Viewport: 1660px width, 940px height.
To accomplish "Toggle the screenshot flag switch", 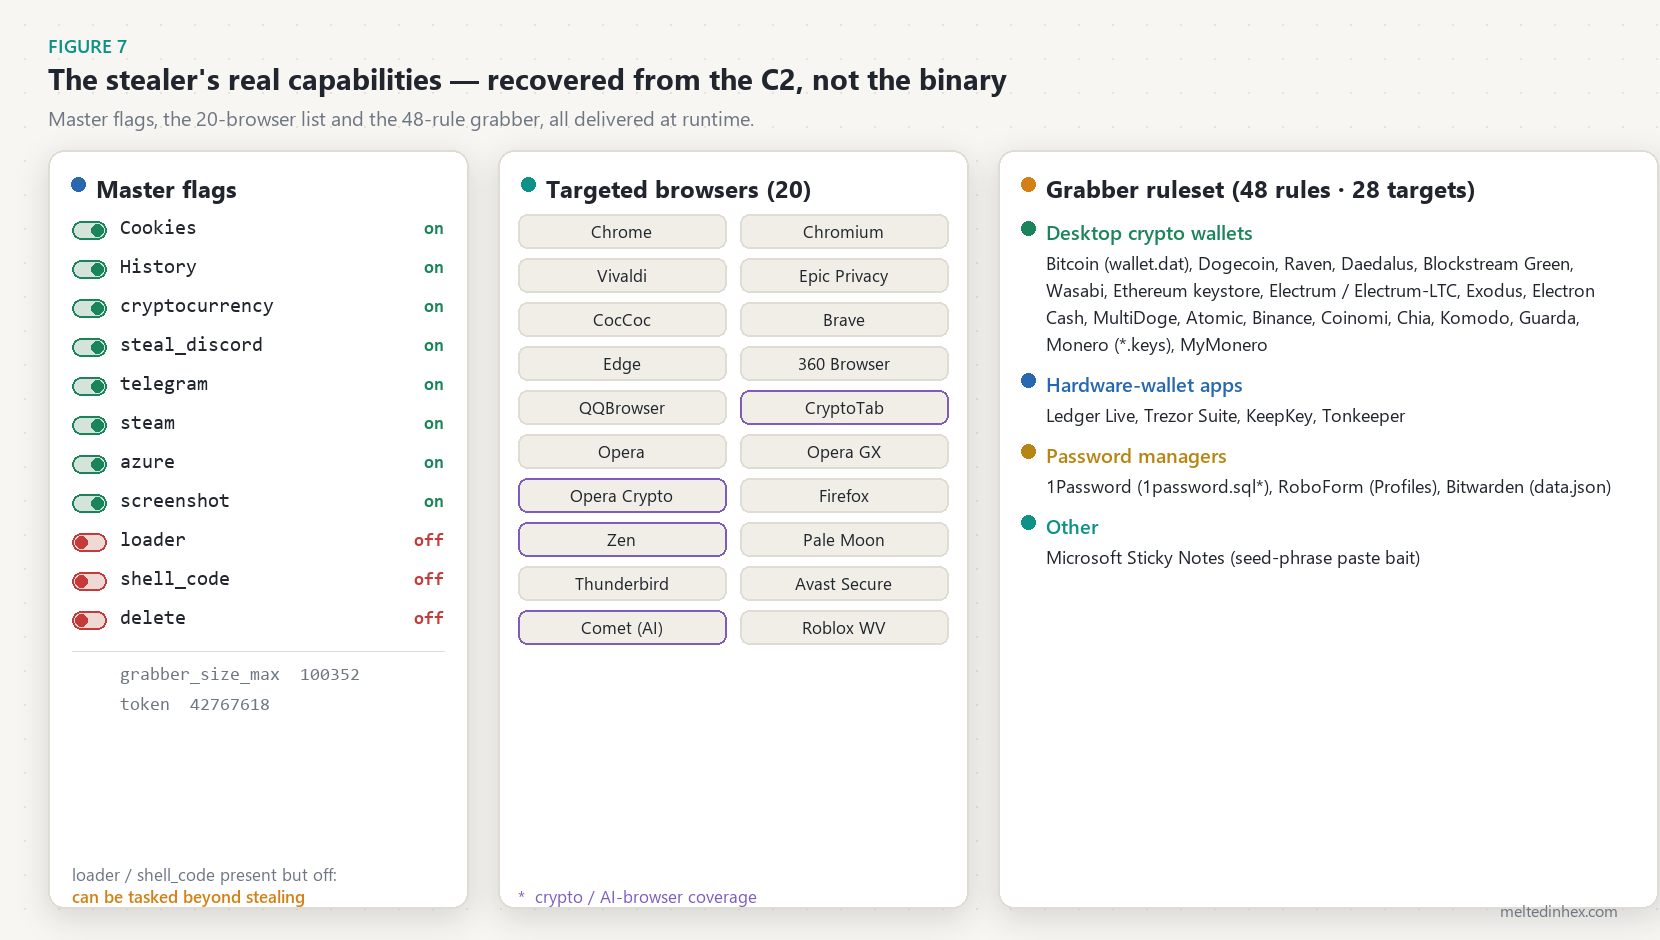I will 89,504.
